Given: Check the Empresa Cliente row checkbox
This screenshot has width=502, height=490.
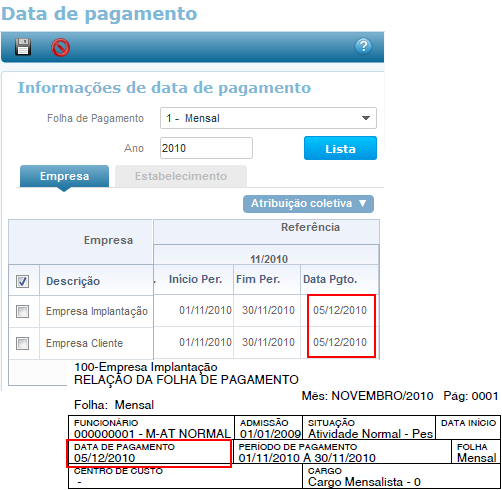Looking at the screenshot, I should [22, 343].
